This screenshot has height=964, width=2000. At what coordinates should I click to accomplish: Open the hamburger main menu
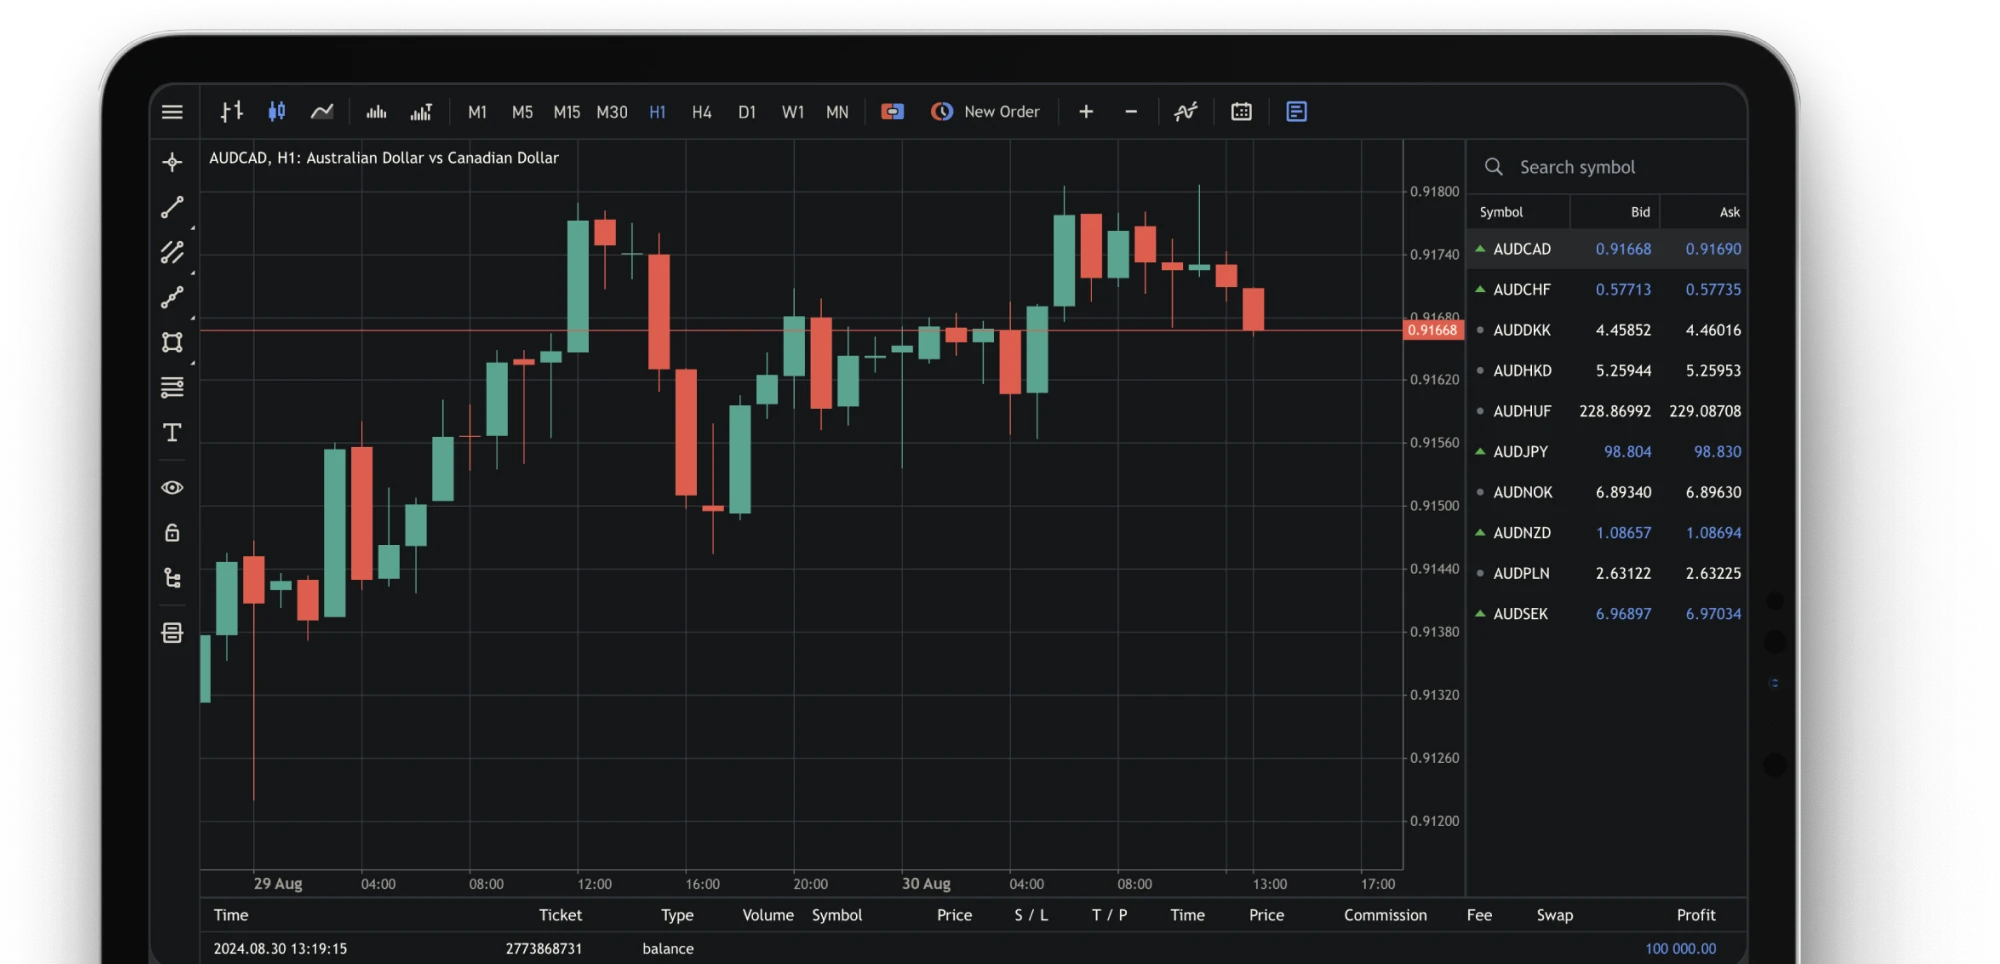pos(172,112)
